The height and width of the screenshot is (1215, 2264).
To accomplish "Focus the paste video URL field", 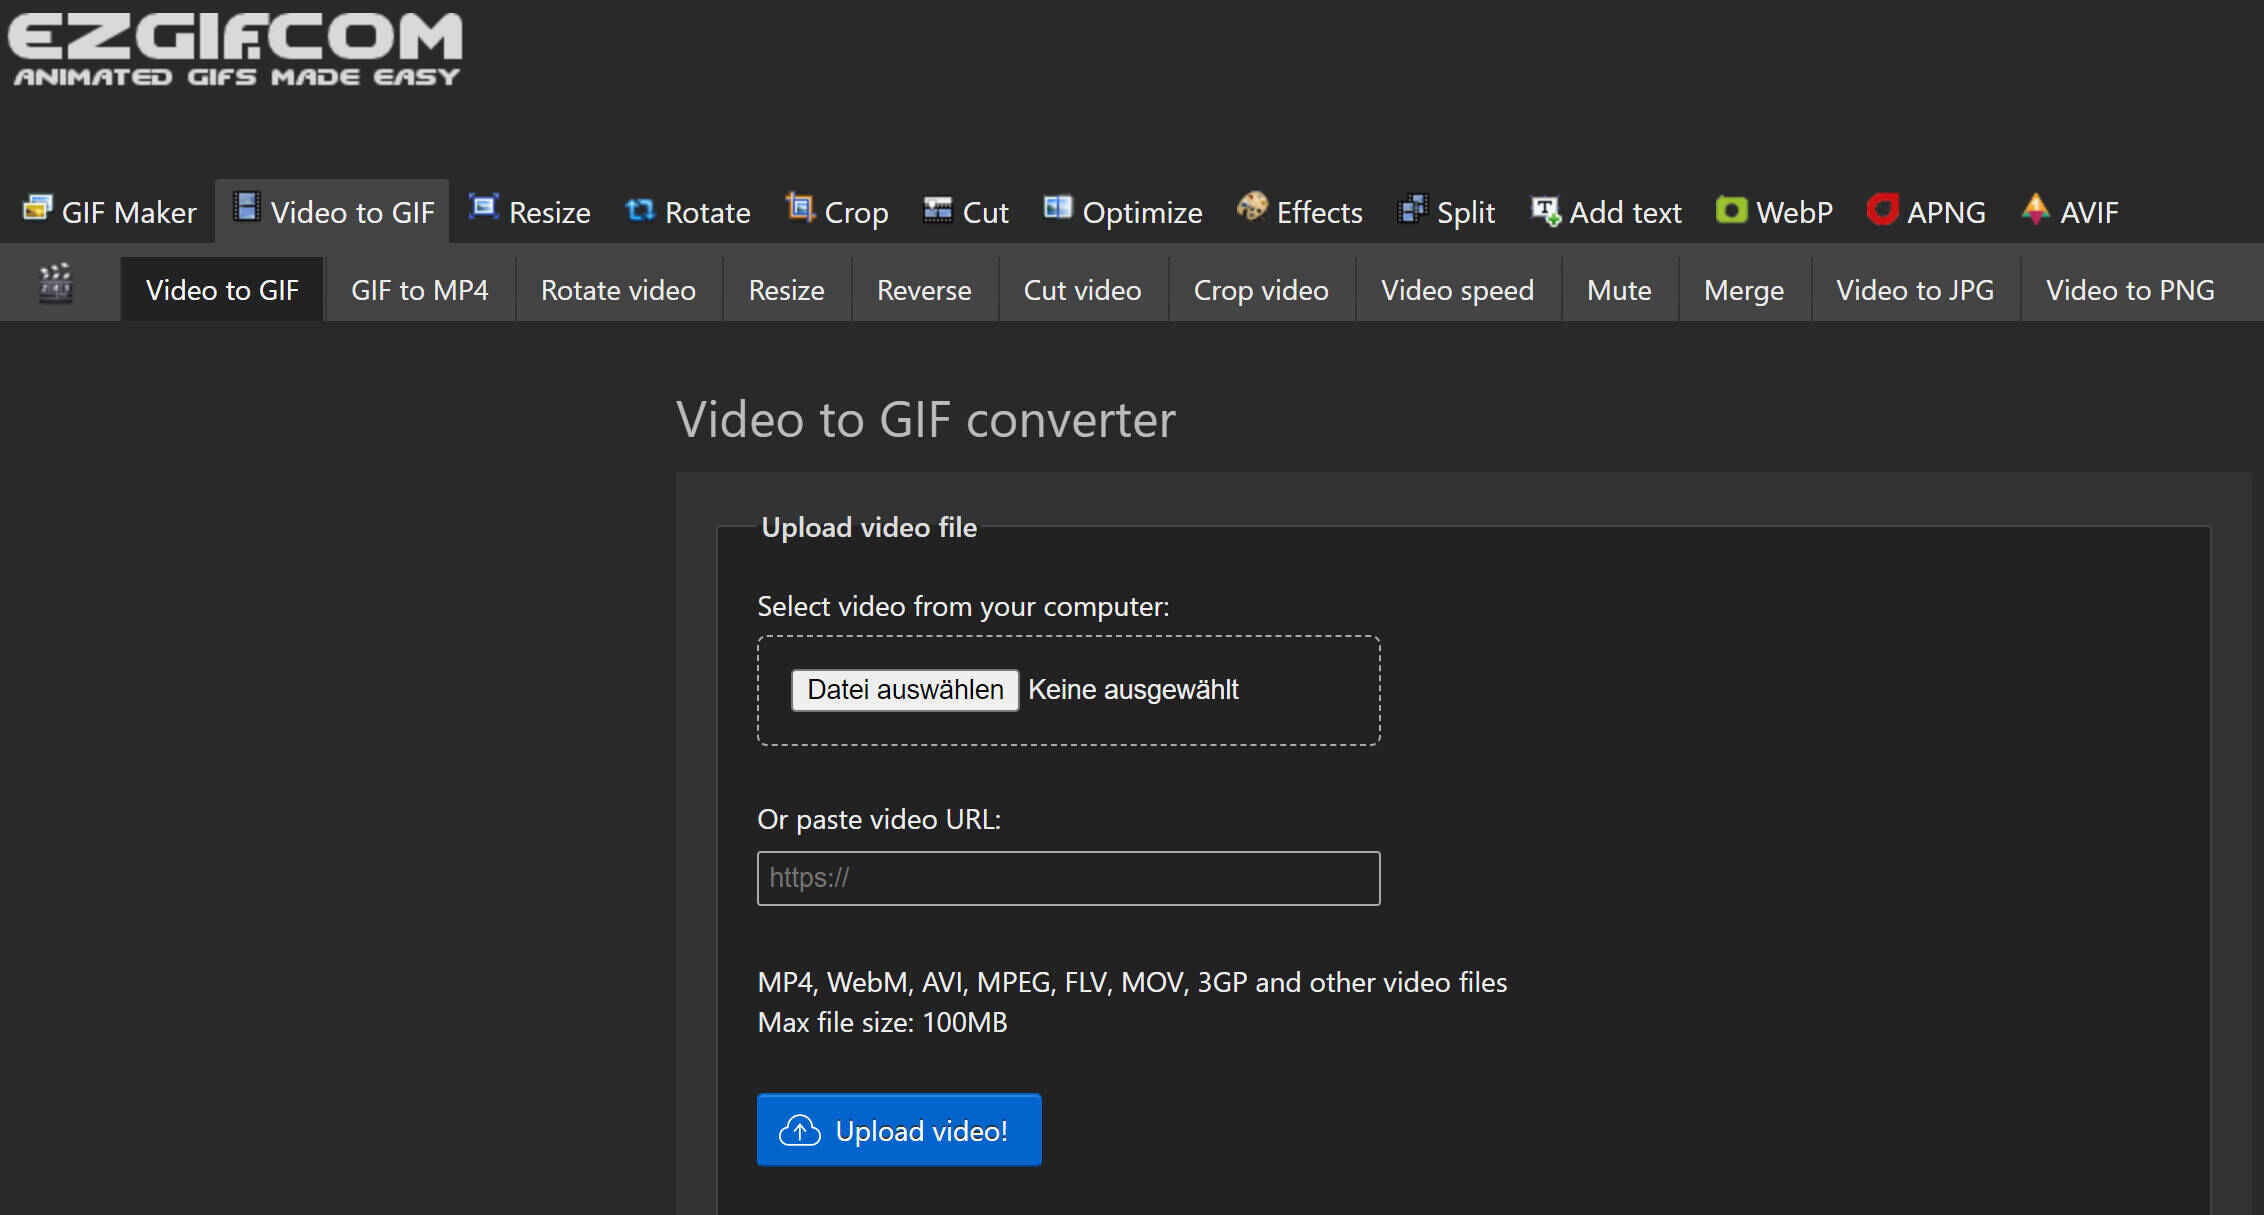I will click(1068, 878).
